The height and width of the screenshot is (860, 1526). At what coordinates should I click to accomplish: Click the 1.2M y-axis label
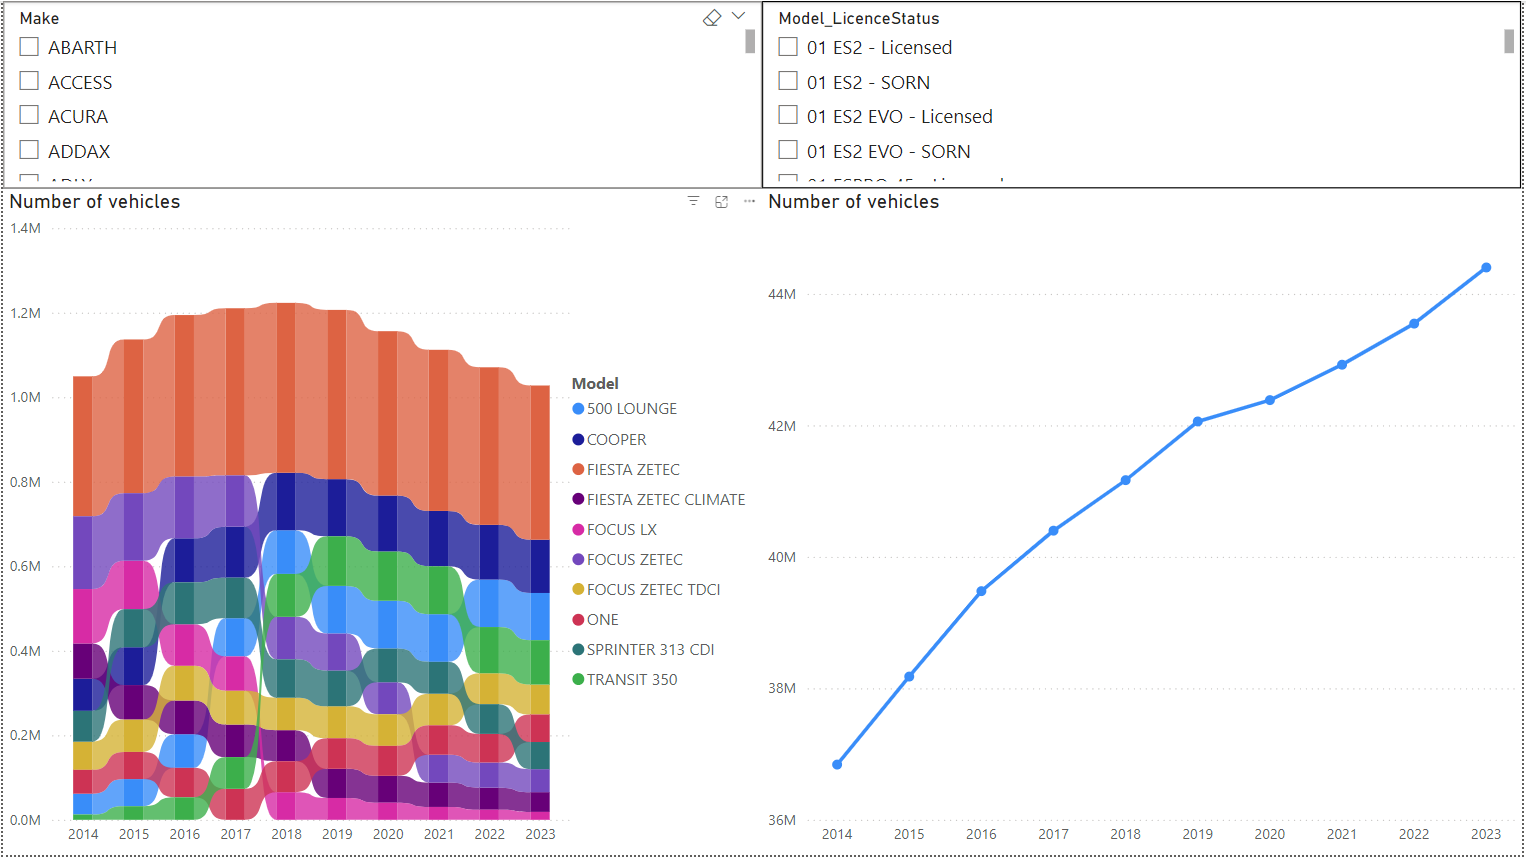point(26,313)
